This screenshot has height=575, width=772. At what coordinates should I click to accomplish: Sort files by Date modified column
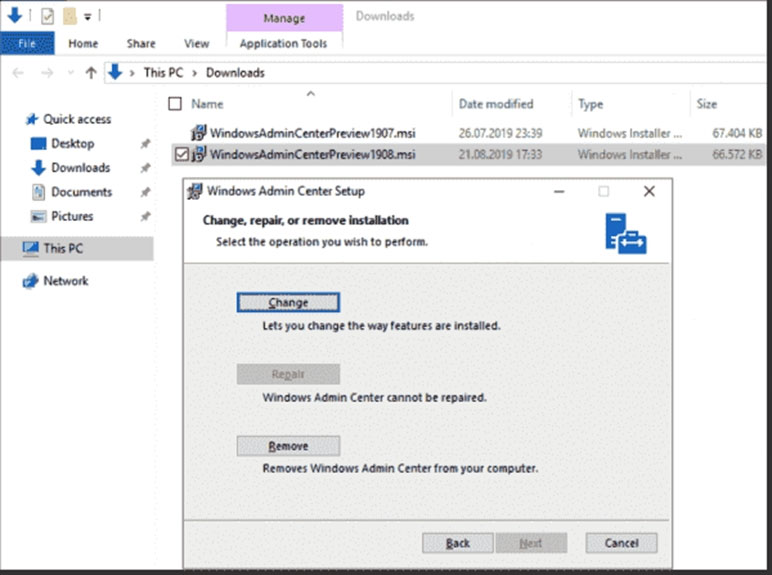tap(496, 104)
